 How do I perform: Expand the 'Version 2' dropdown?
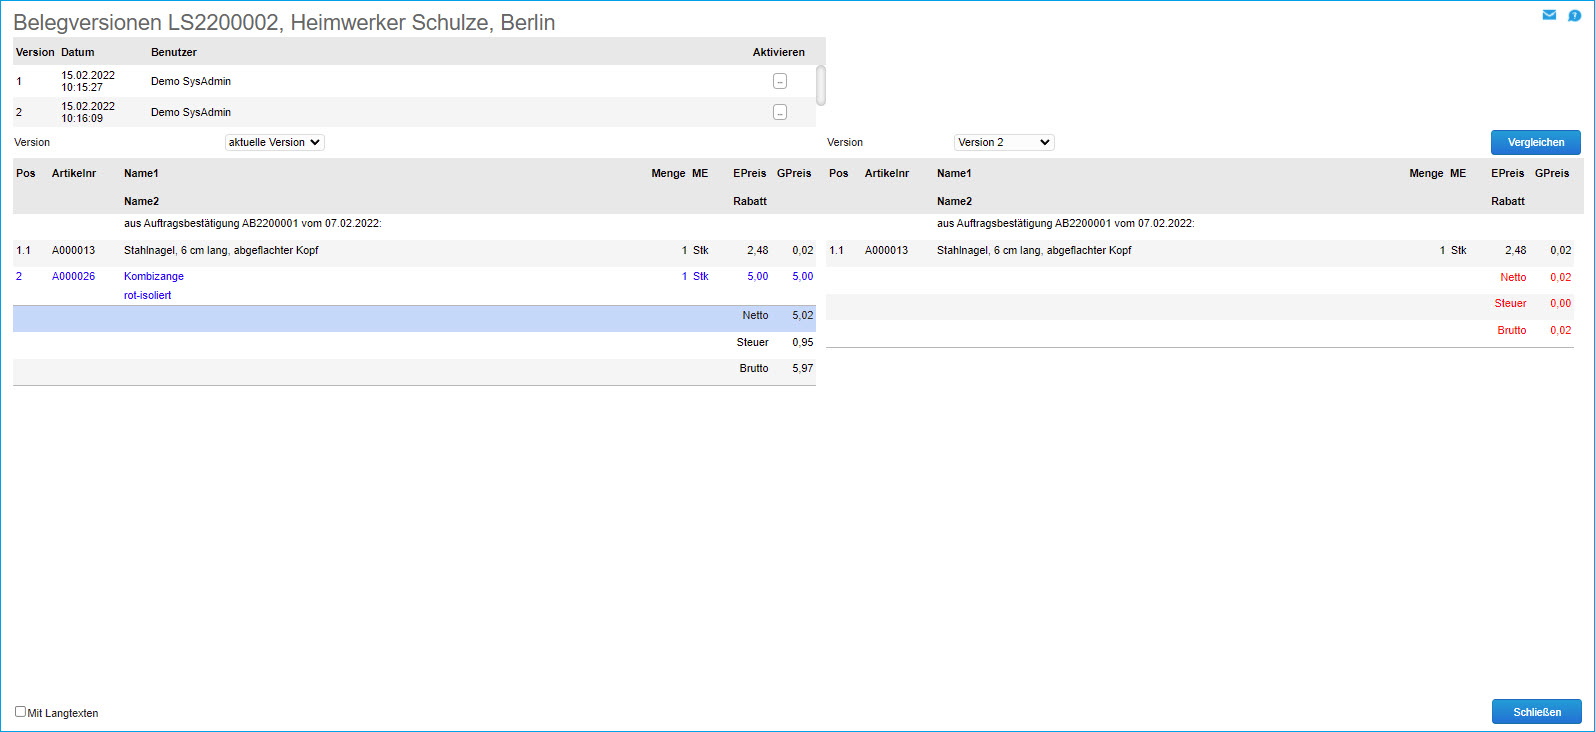coord(1003,142)
